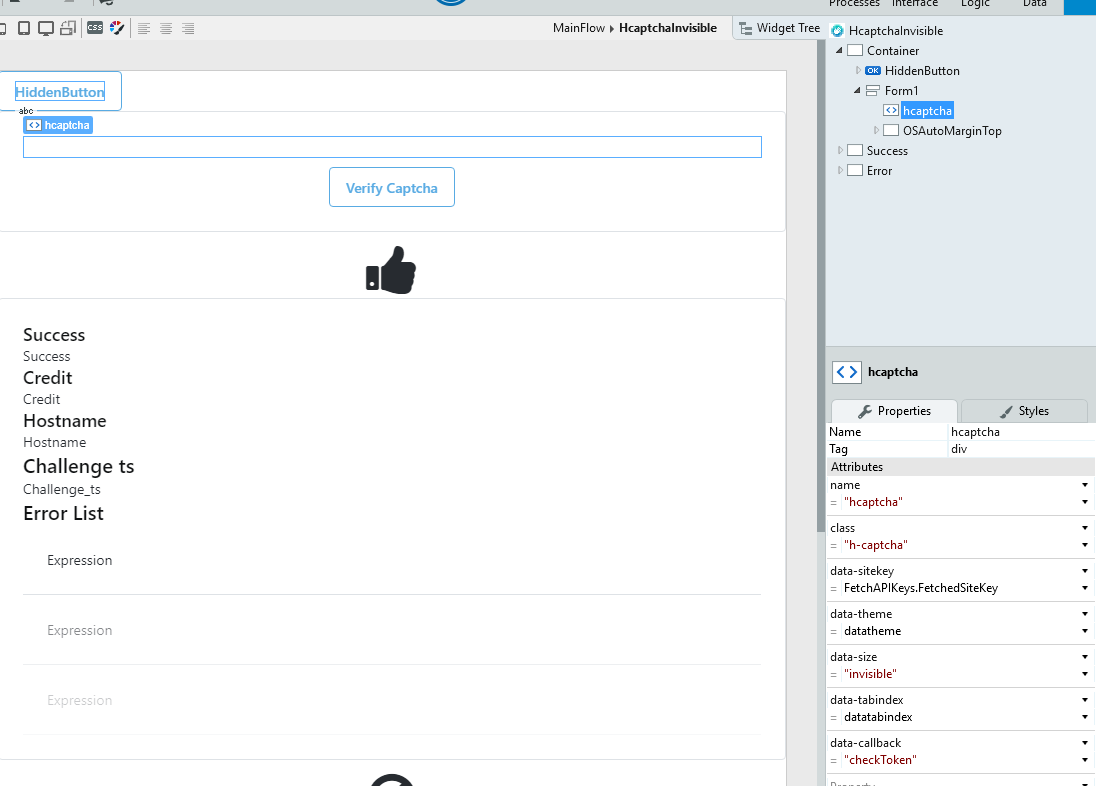Expand the Error container node
1098x786 pixels.
pyautogui.click(x=840, y=171)
